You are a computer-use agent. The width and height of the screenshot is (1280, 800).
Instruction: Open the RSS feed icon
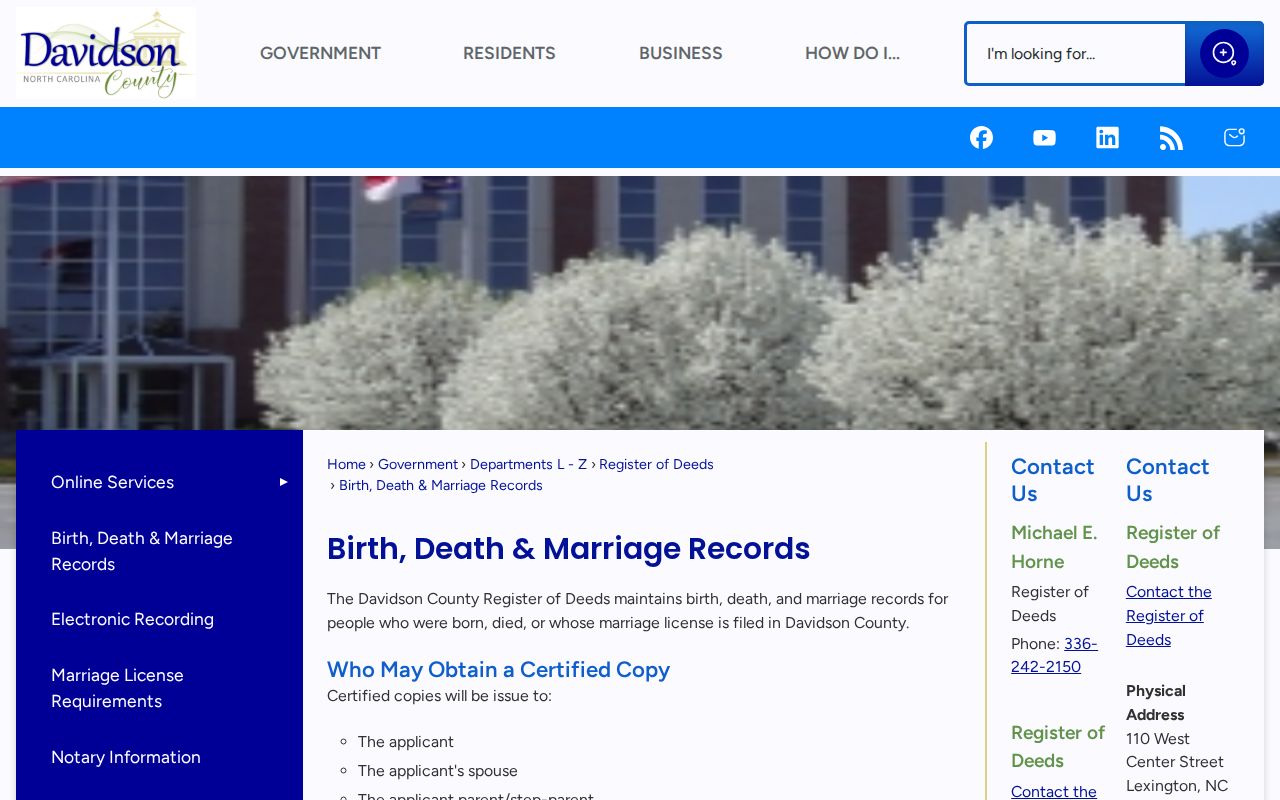[1171, 138]
